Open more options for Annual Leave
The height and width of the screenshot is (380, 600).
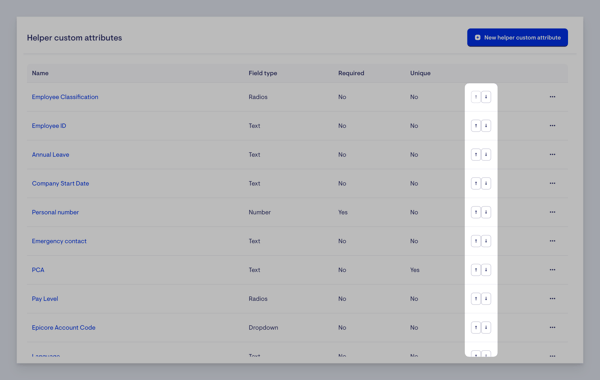point(552,155)
